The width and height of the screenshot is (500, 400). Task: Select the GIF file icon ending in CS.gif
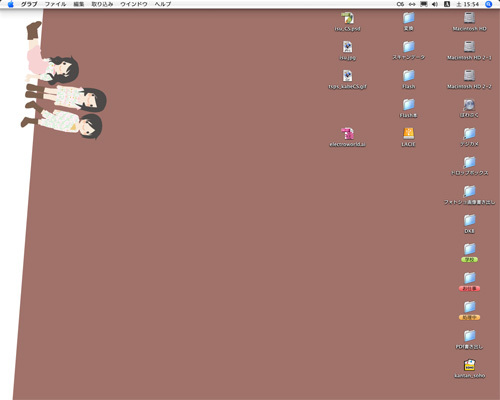click(348, 76)
